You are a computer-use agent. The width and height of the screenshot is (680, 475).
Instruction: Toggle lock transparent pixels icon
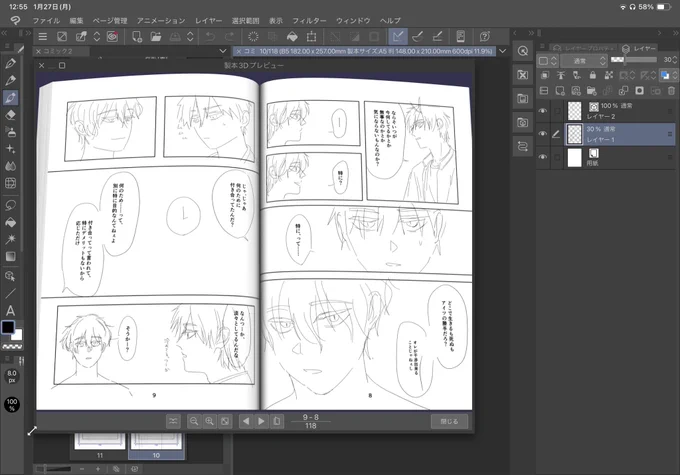pos(609,75)
